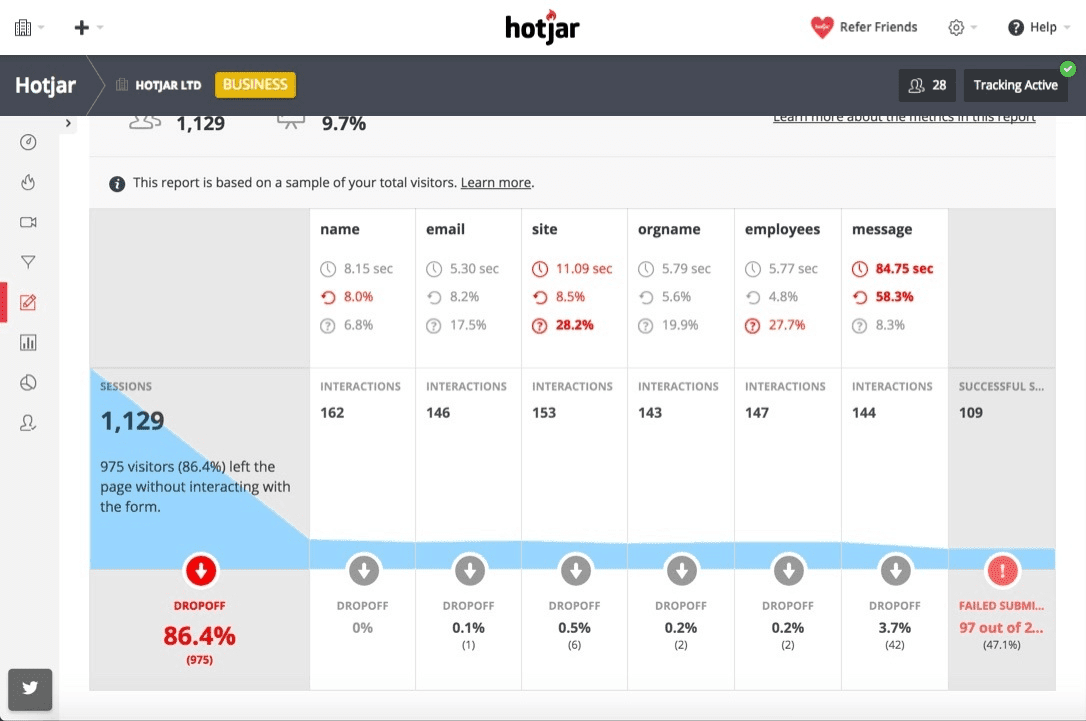
Task: Click the question icon beside 19.9%
Action: (x=646, y=326)
